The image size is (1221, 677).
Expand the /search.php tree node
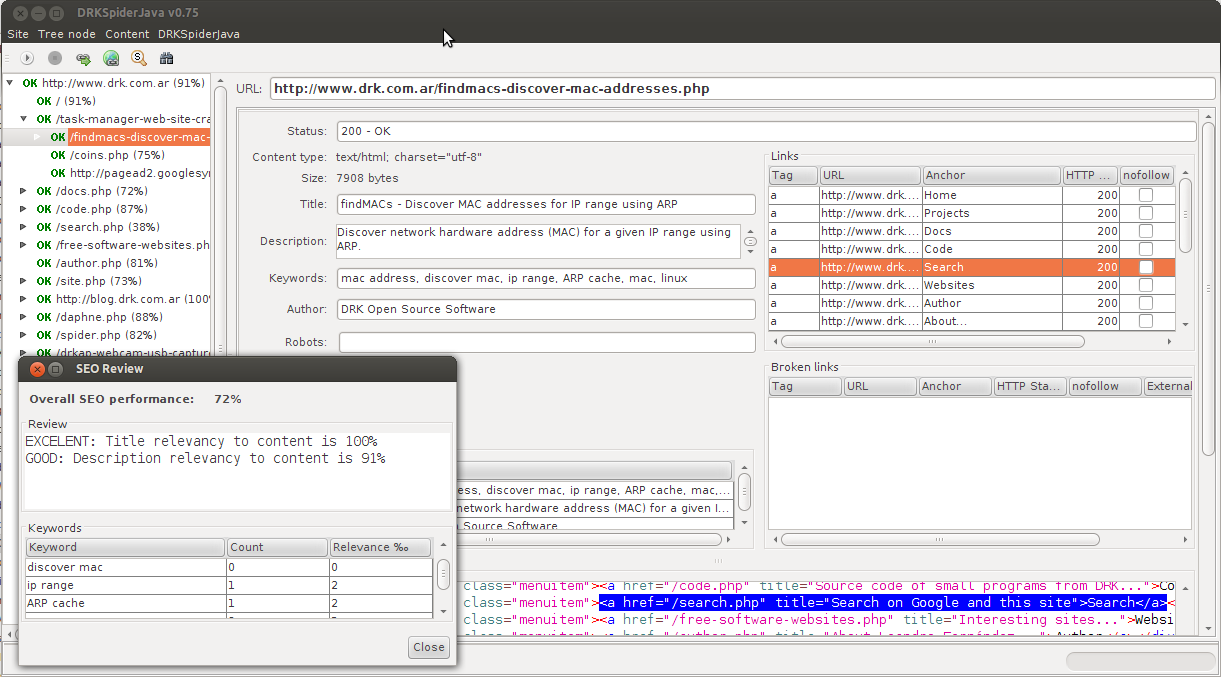pos(24,227)
